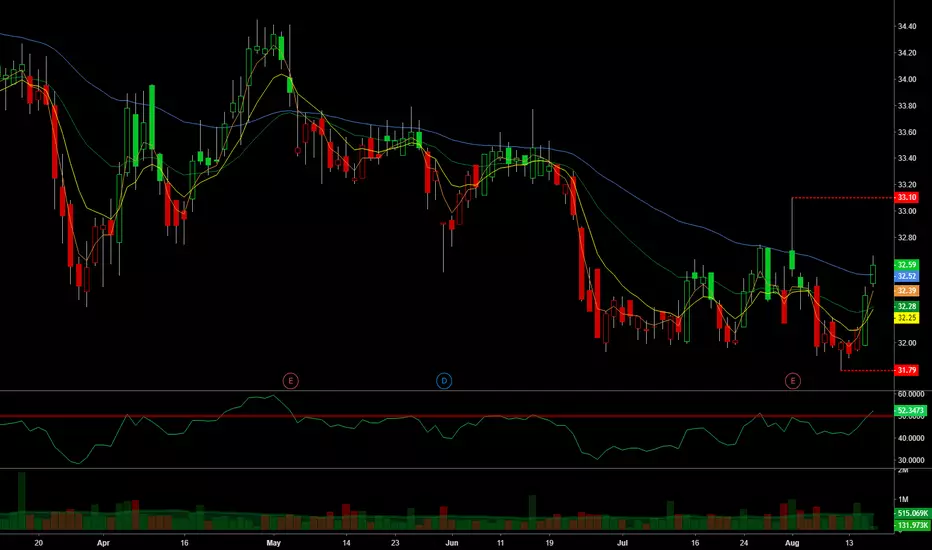Click the 33.20 price axis label
This screenshot has height=550, width=932.
[906, 185]
